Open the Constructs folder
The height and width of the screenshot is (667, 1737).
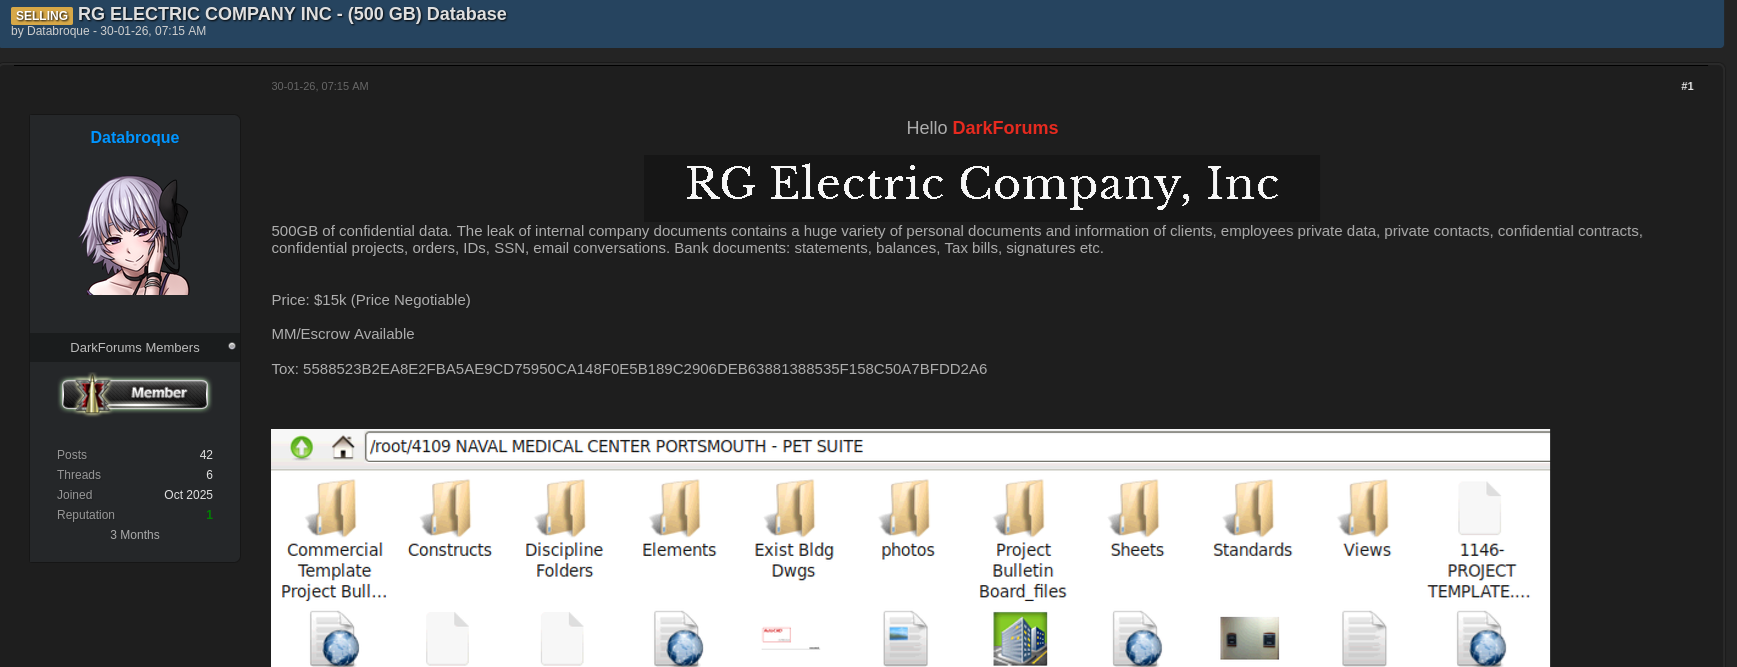point(450,519)
